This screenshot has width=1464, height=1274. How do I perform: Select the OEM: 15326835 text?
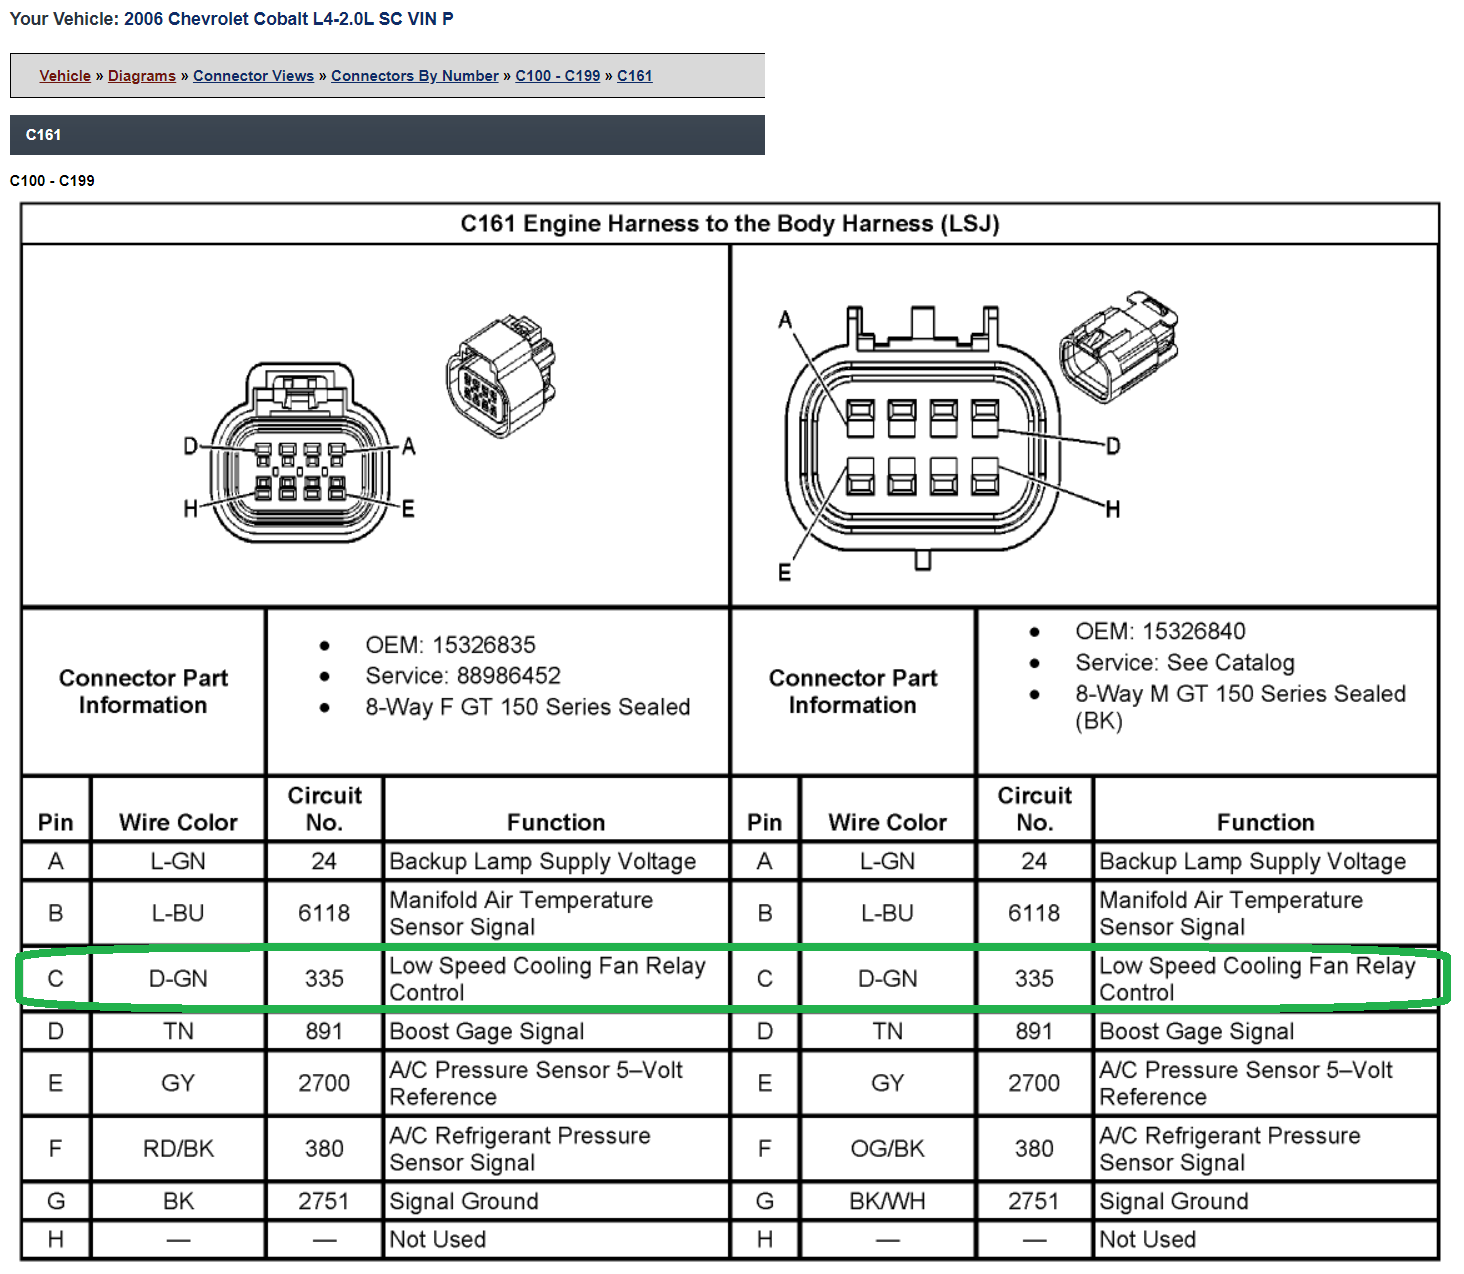(450, 645)
